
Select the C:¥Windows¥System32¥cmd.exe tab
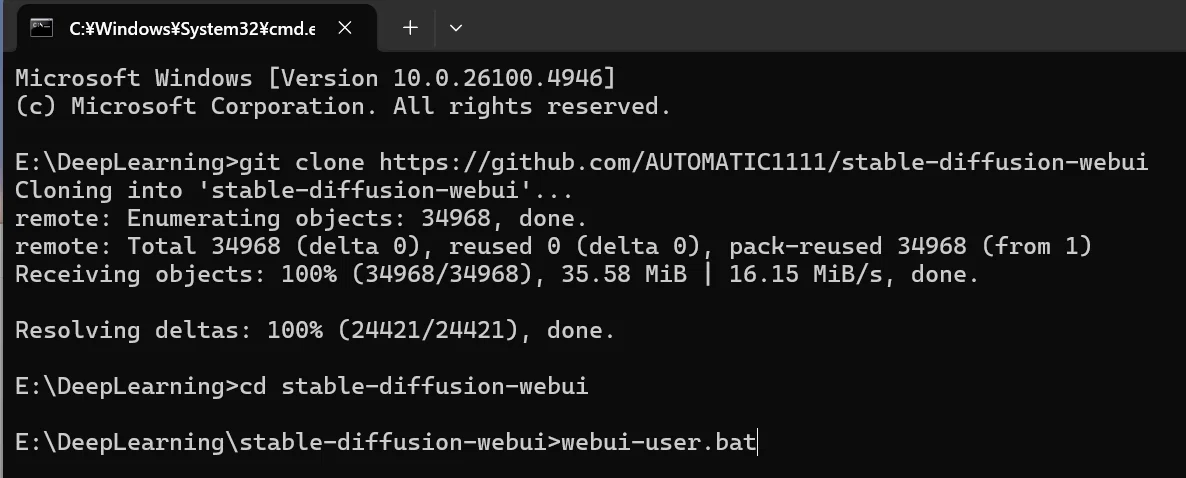pyautogui.click(x=191, y=28)
